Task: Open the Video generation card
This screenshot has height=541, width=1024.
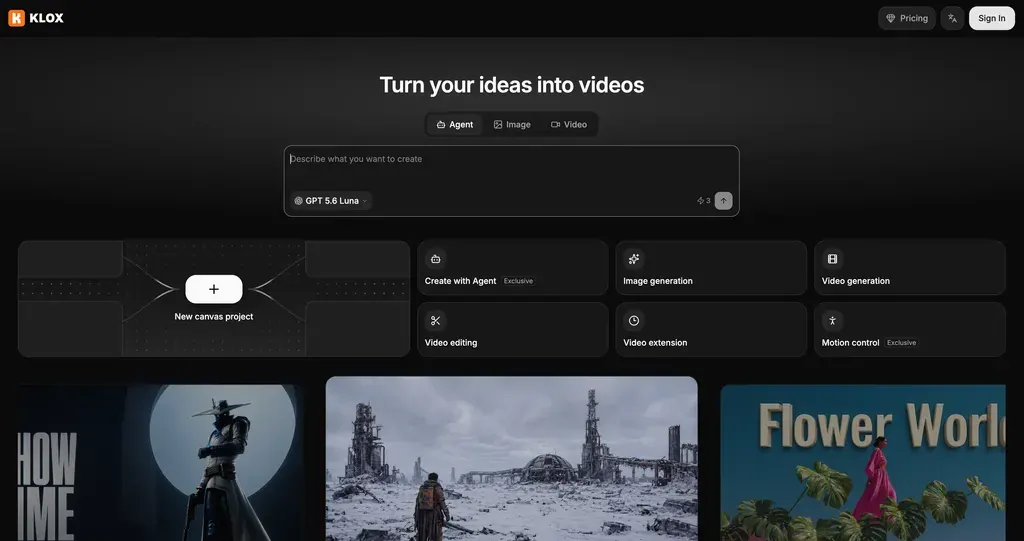Action: [909, 268]
